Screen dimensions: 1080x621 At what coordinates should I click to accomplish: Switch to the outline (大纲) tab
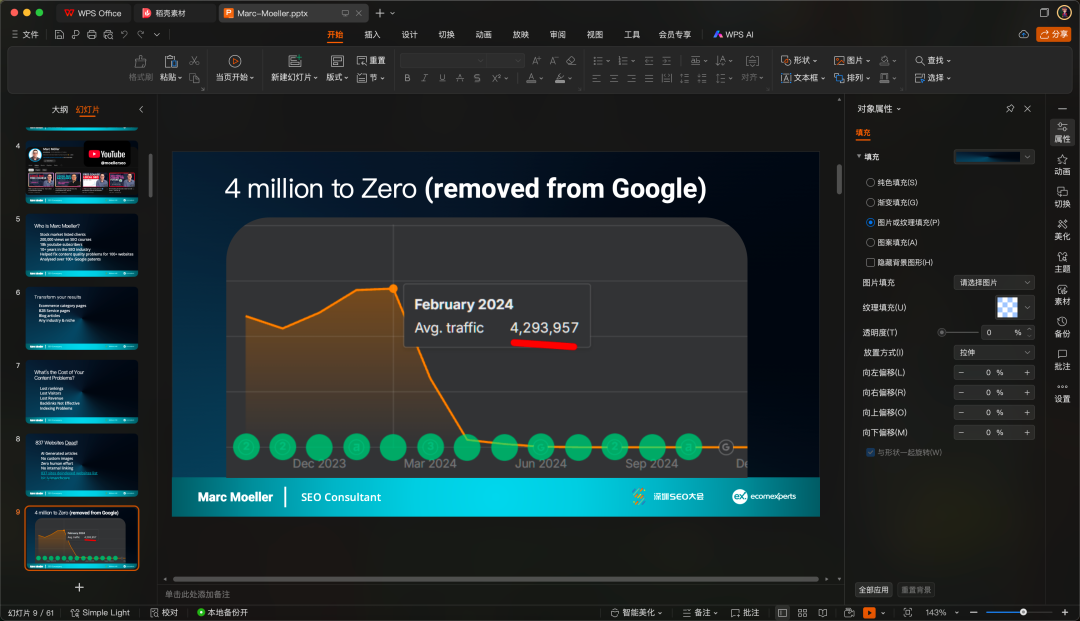tap(60, 109)
